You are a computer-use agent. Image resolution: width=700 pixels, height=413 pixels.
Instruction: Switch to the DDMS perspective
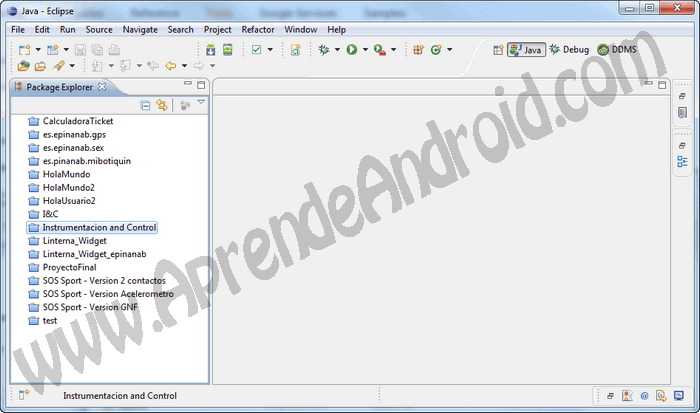coord(617,50)
